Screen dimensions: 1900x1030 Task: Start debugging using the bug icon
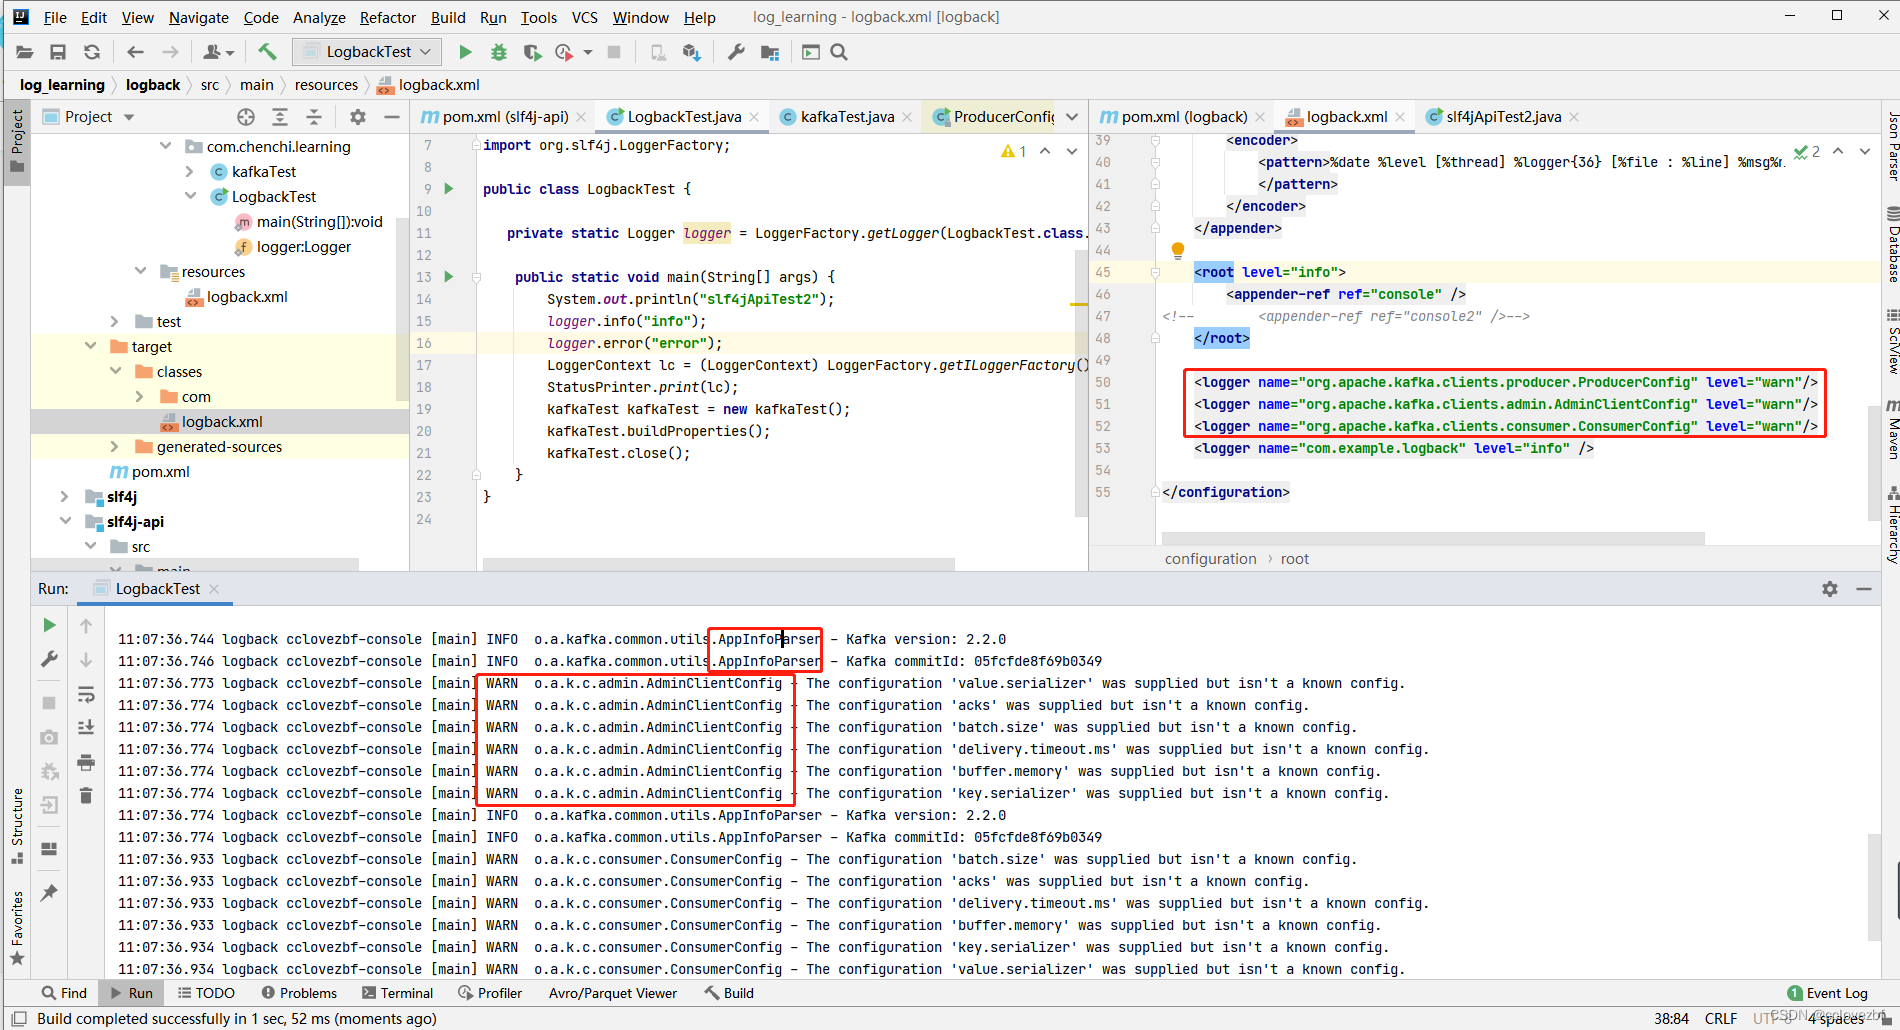[498, 51]
